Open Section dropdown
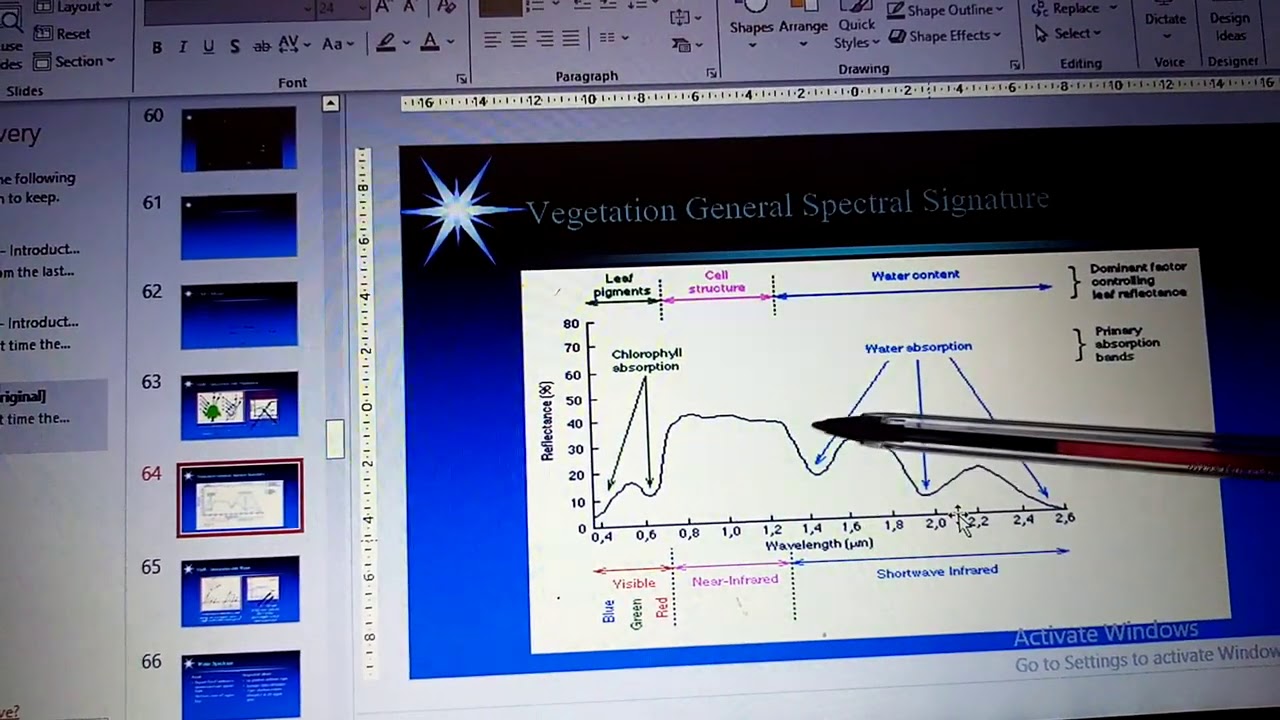1280x720 pixels. 74,61
